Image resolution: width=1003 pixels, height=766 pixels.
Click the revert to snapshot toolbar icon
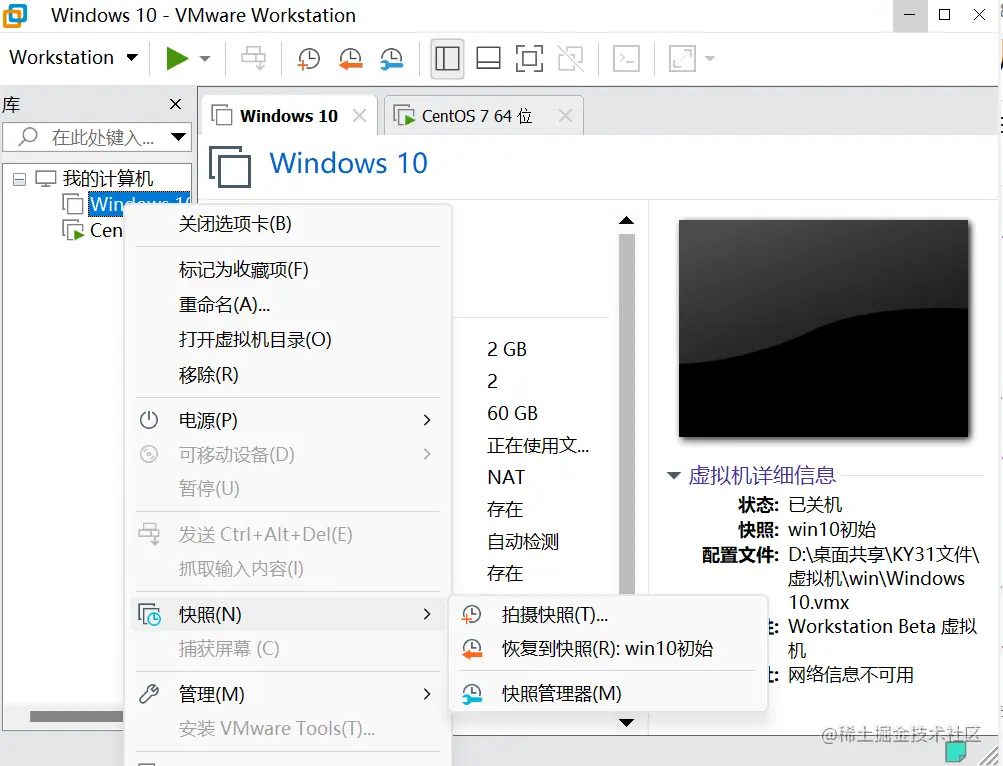coord(351,58)
